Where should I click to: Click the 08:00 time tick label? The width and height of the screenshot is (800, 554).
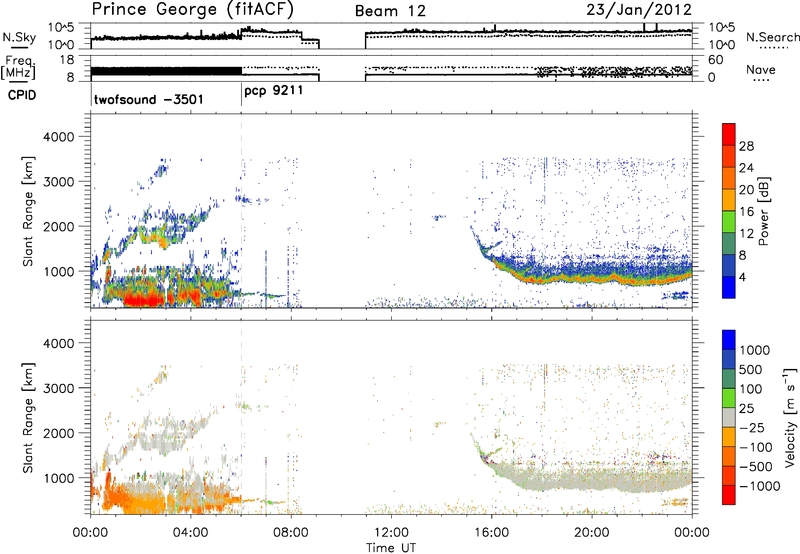pos(290,533)
